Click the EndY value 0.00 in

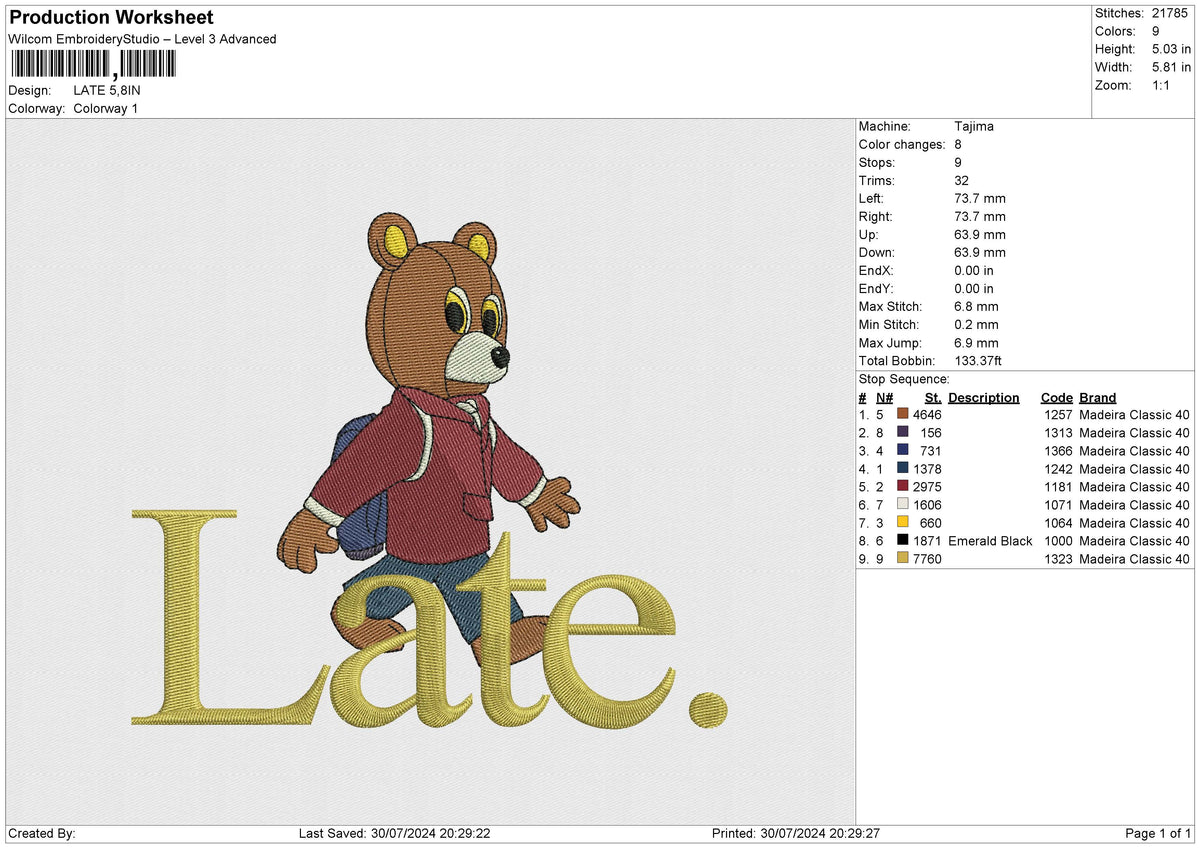pos(975,288)
